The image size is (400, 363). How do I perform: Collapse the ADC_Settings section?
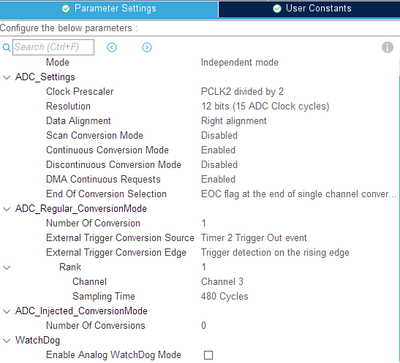point(6,77)
